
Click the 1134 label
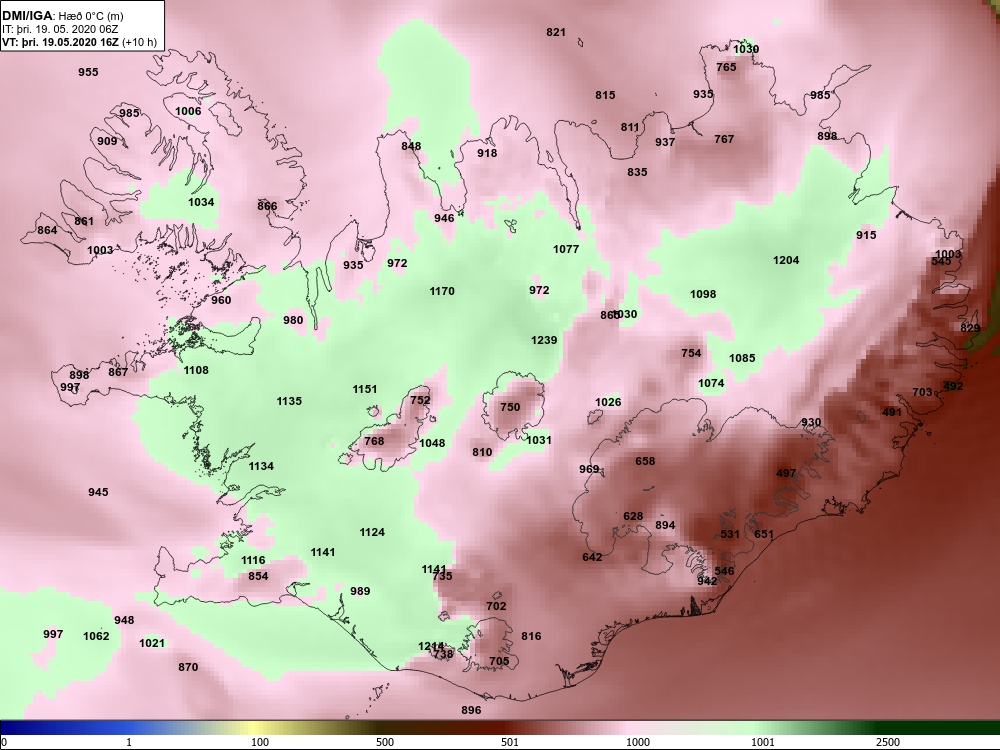click(x=261, y=466)
